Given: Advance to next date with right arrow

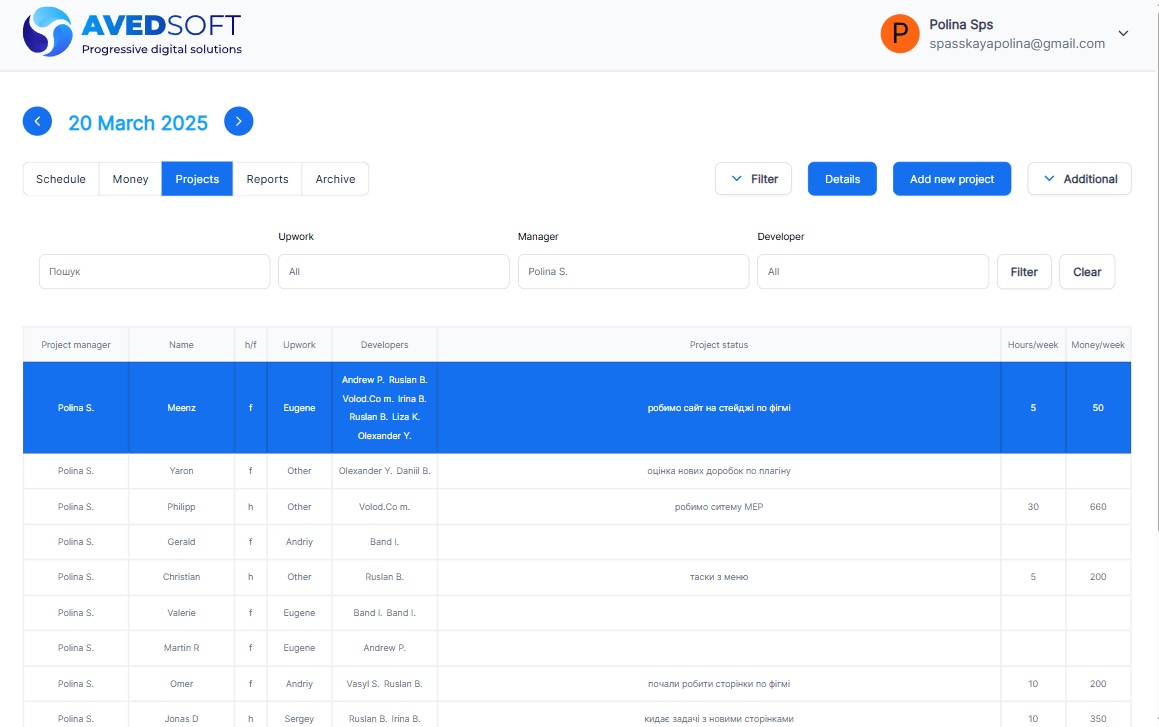Looking at the screenshot, I should point(238,121).
